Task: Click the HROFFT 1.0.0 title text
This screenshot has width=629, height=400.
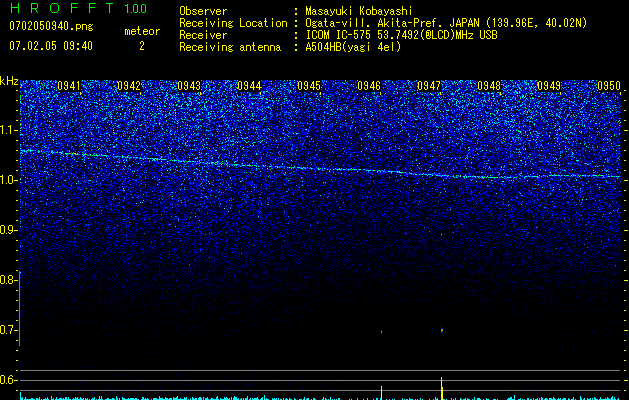Action: tap(78, 8)
